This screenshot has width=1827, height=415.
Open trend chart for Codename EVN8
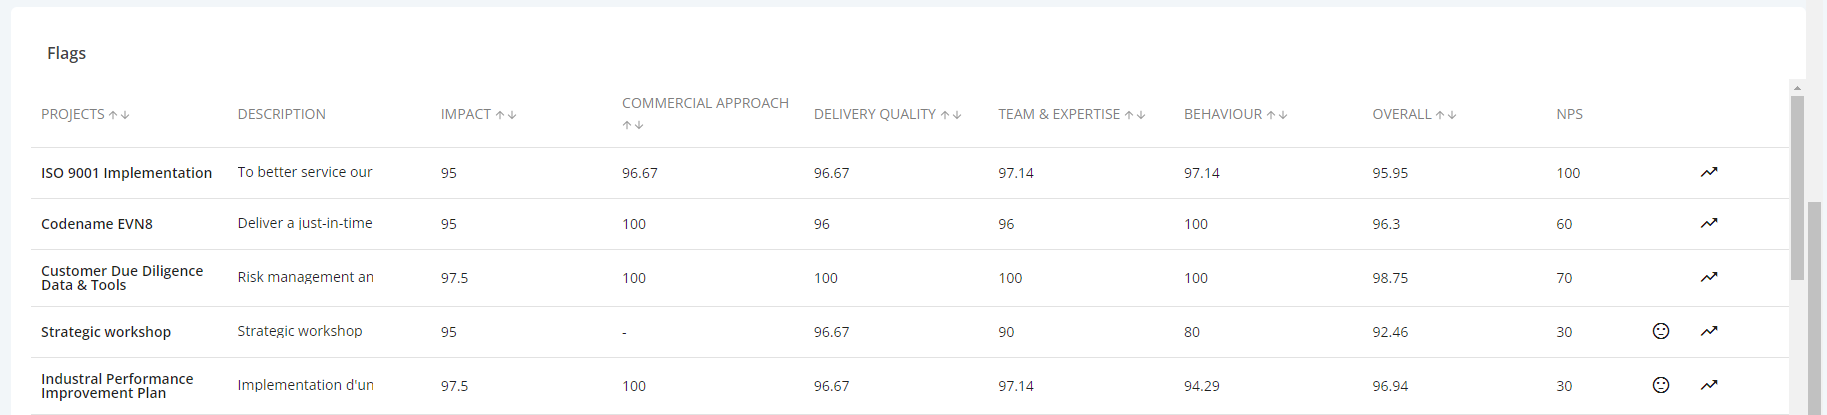click(x=1709, y=223)
